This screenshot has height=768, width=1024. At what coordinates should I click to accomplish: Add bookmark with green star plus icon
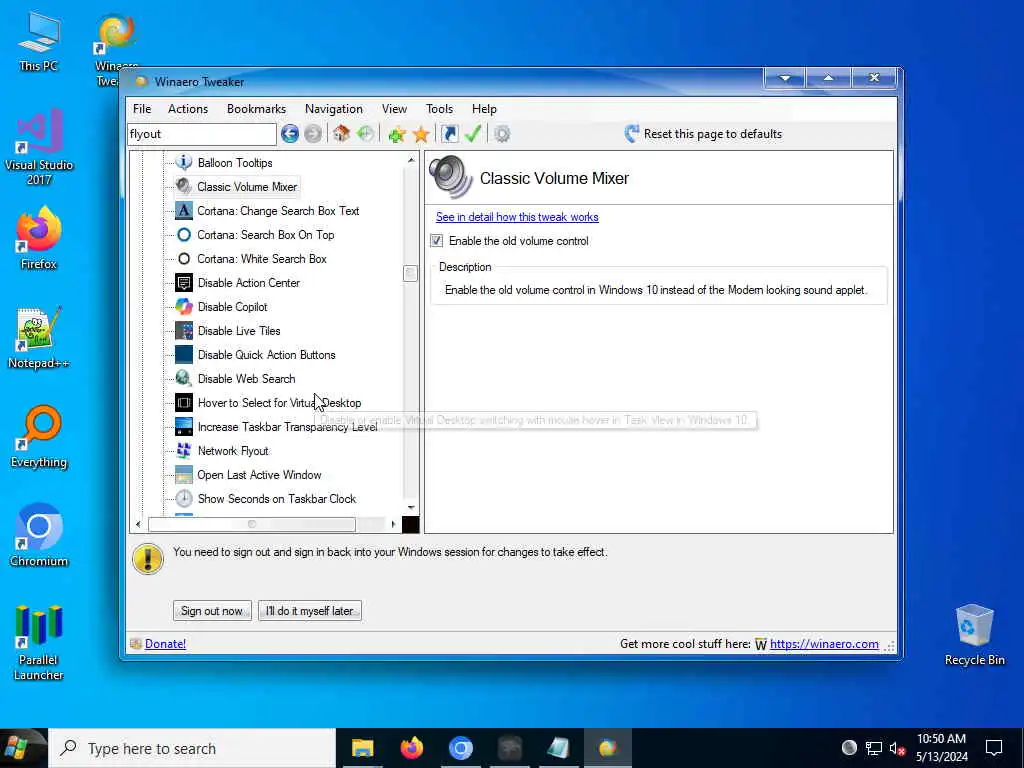pyautogui.click(x=396, y=135)
